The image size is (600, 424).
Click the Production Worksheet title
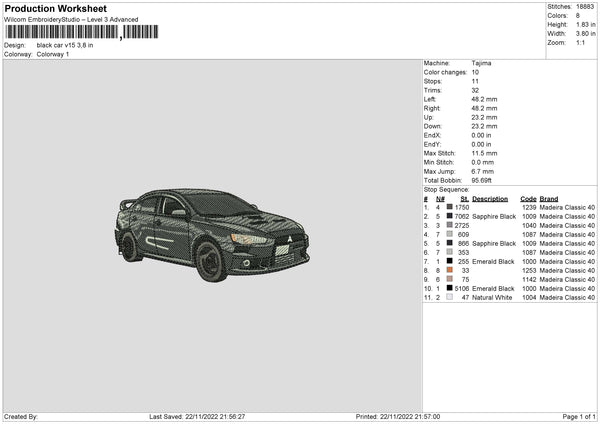[x=48, y=8]
